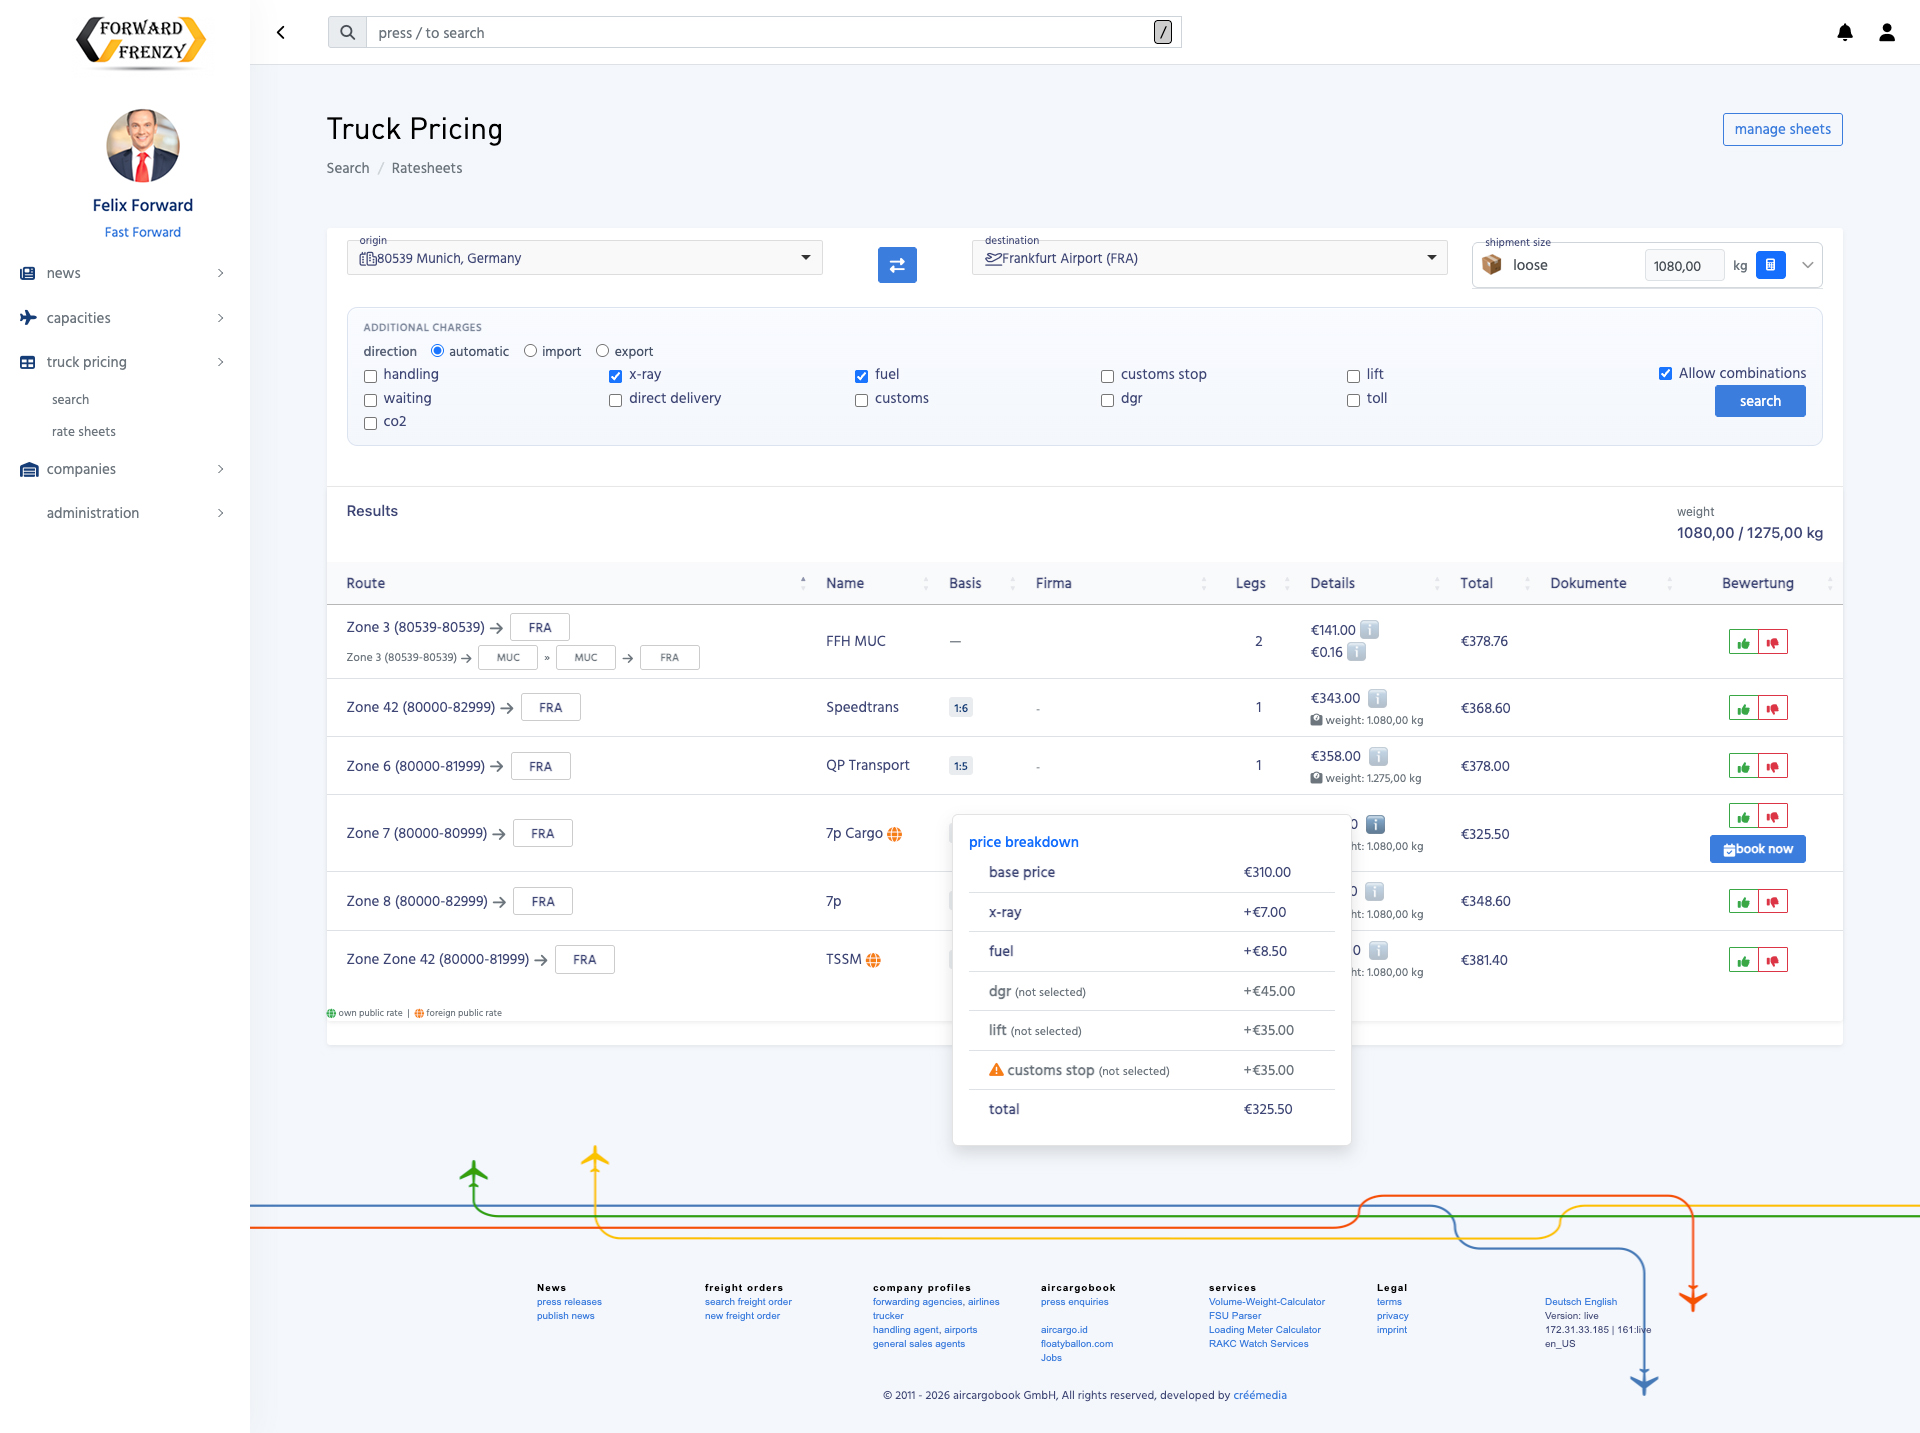This screenshot has height=1433, width=1920.
Task: Click the manage sheets button
Action: click(x=1782, y=129)
